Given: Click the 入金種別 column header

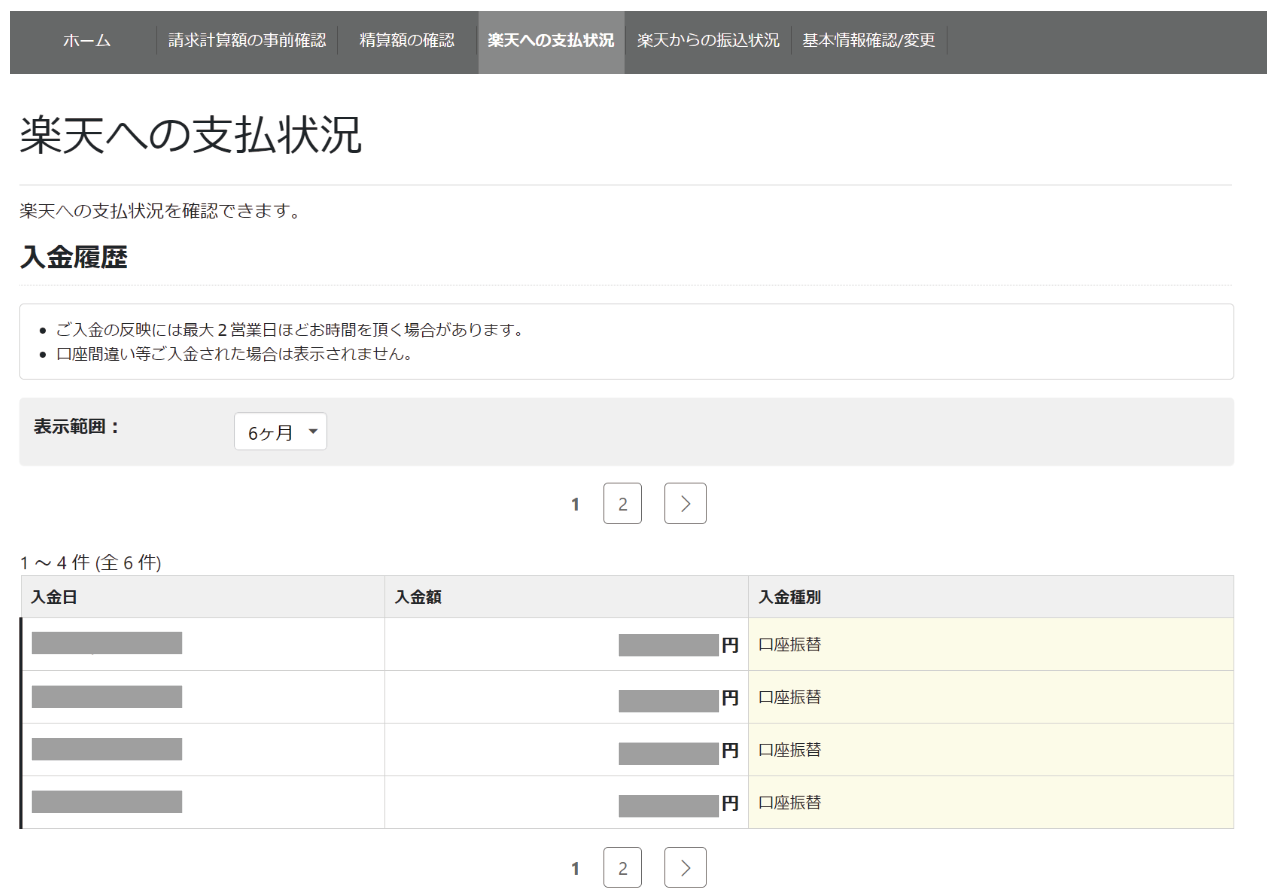Looking at the screenshot, I should click(790, 597).
